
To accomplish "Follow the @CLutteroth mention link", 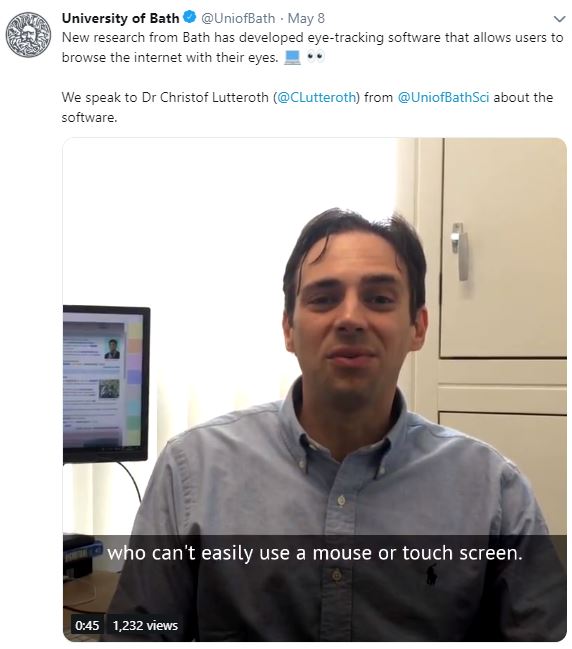I will point(316,97).
